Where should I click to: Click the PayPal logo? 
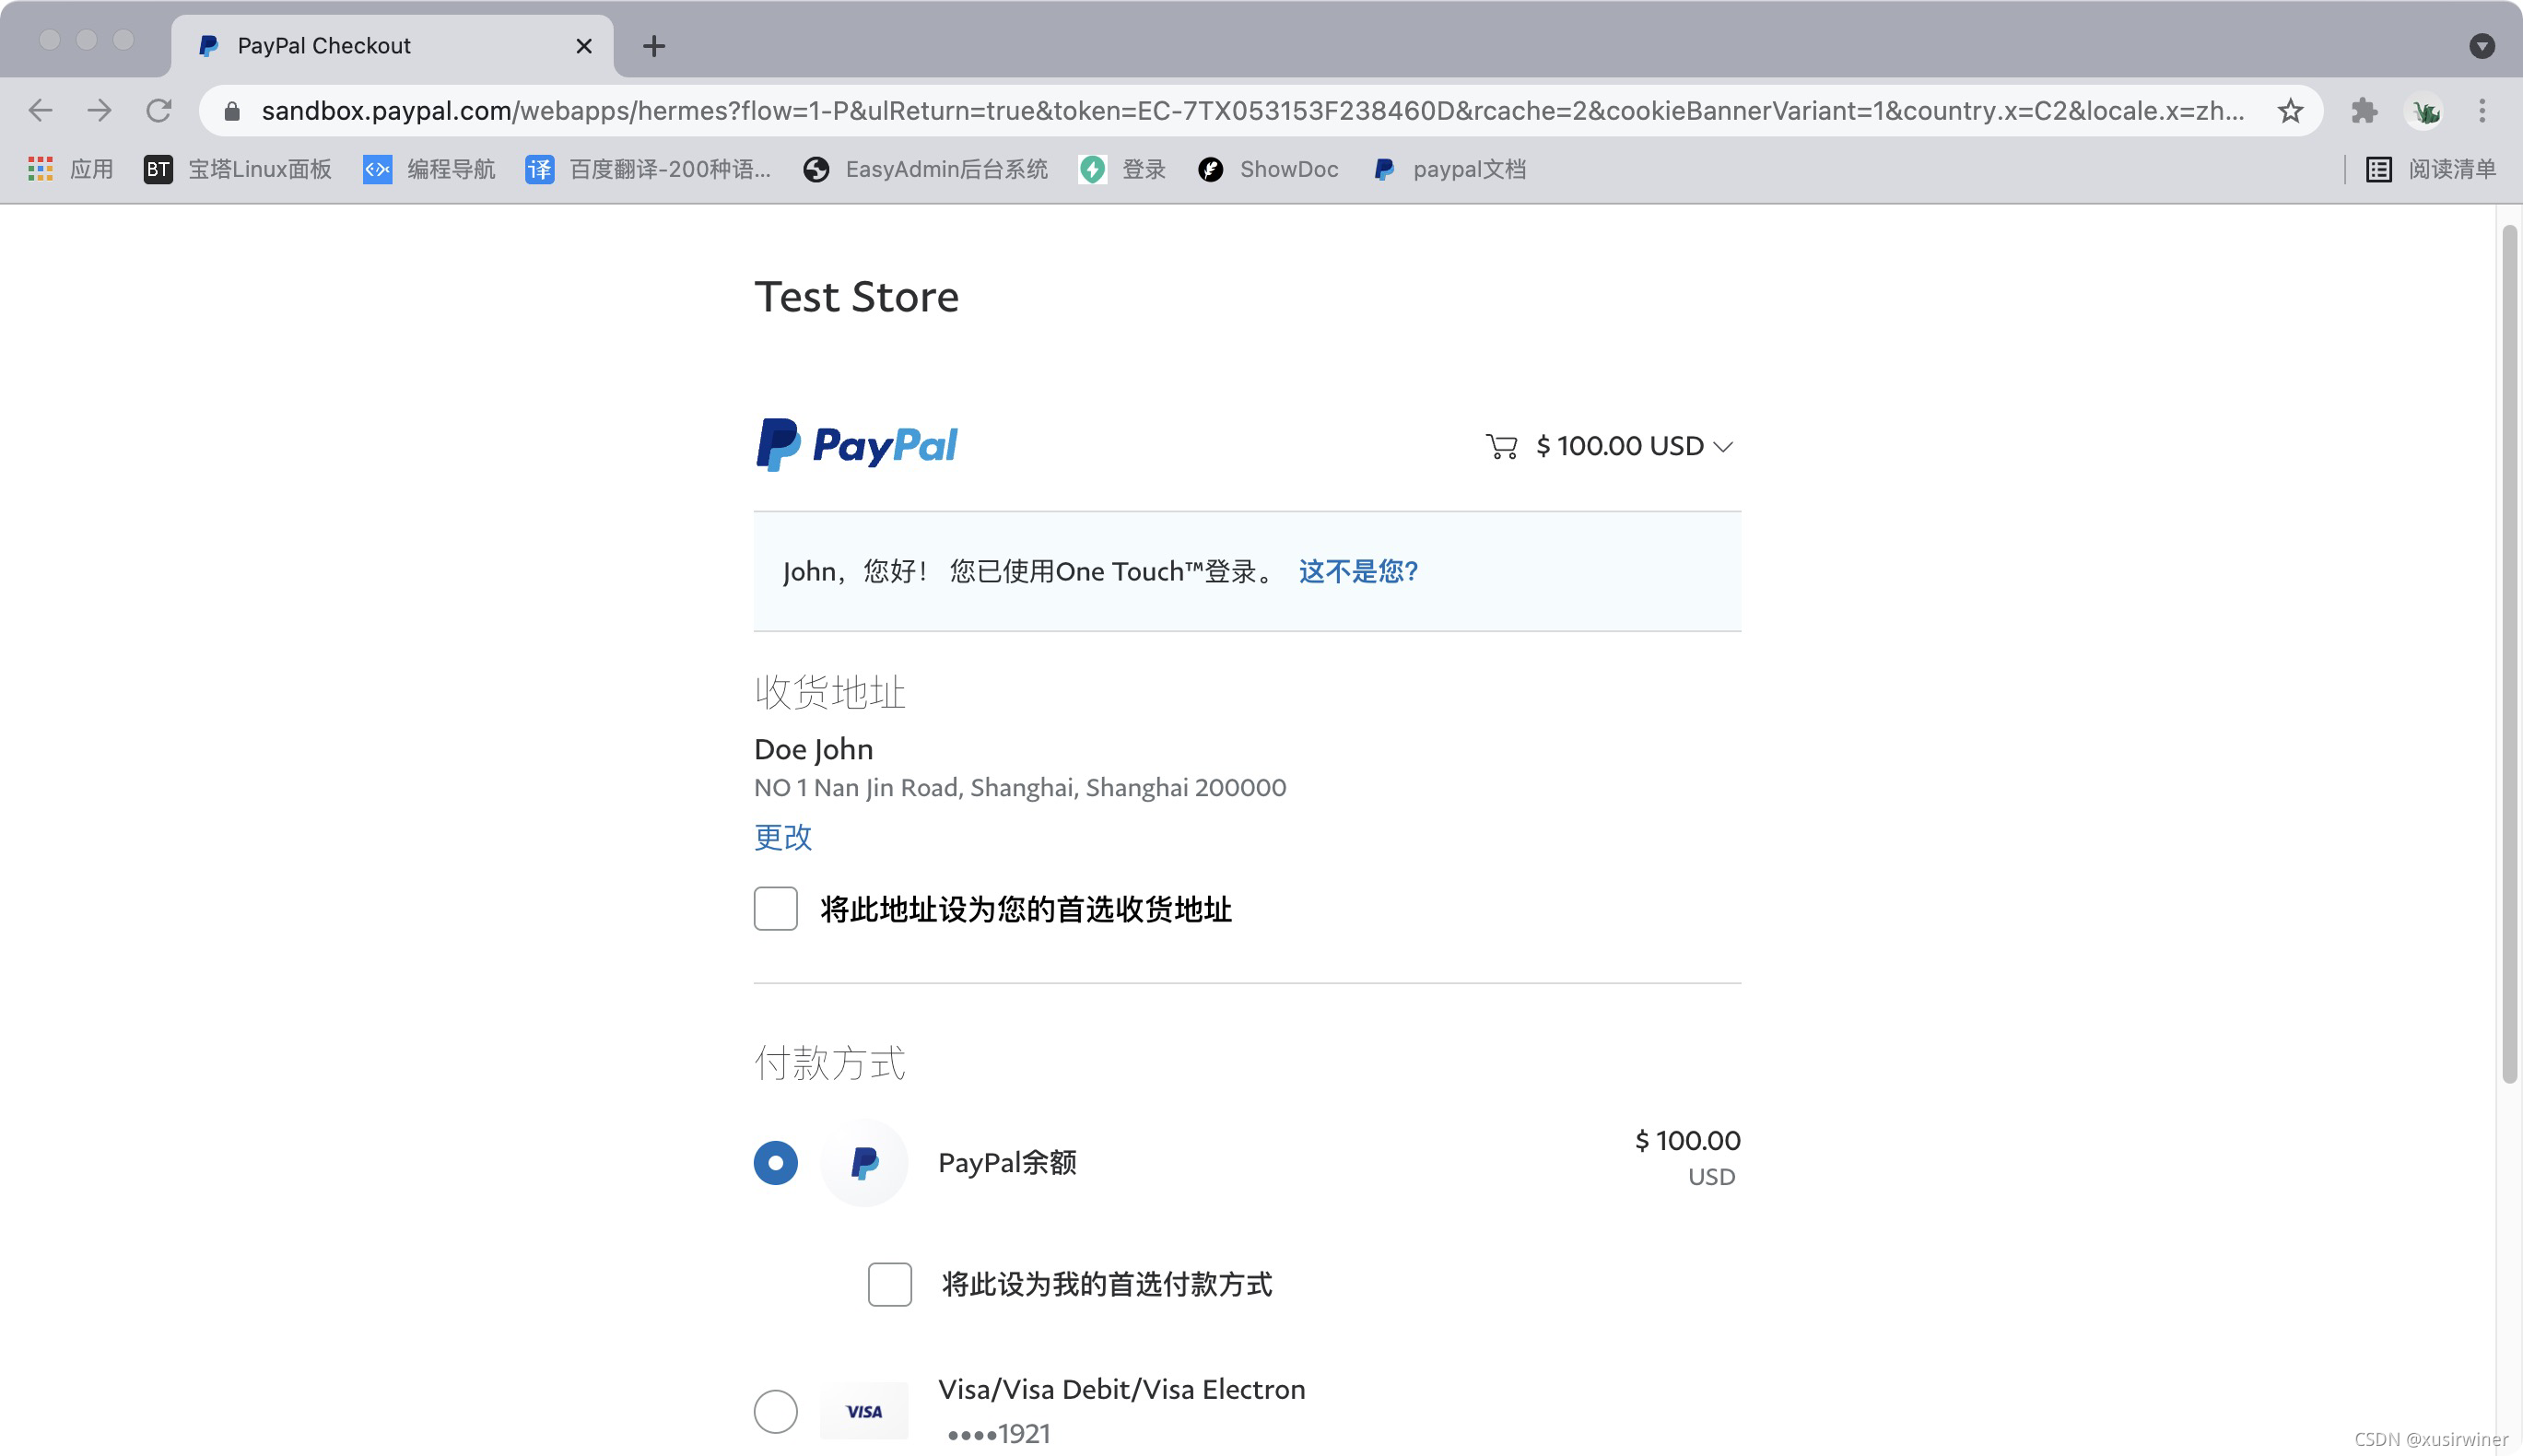(857, 445)
